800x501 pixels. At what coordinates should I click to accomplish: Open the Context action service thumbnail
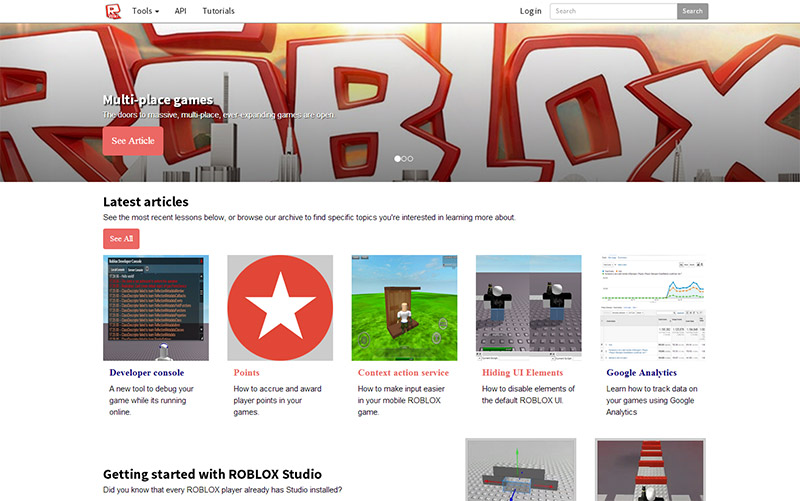[x=404, y=308]
